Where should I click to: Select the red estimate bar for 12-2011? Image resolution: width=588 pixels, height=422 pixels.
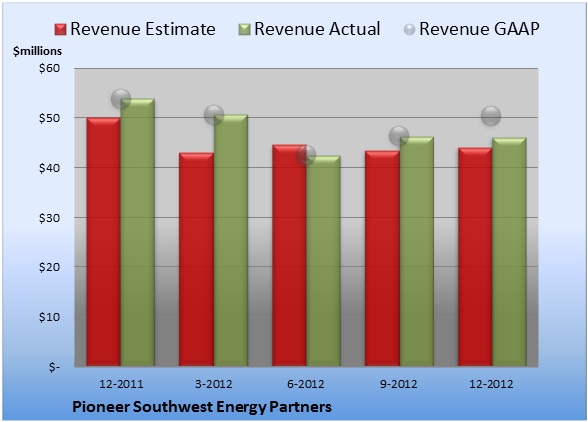(x=104, y=242)
